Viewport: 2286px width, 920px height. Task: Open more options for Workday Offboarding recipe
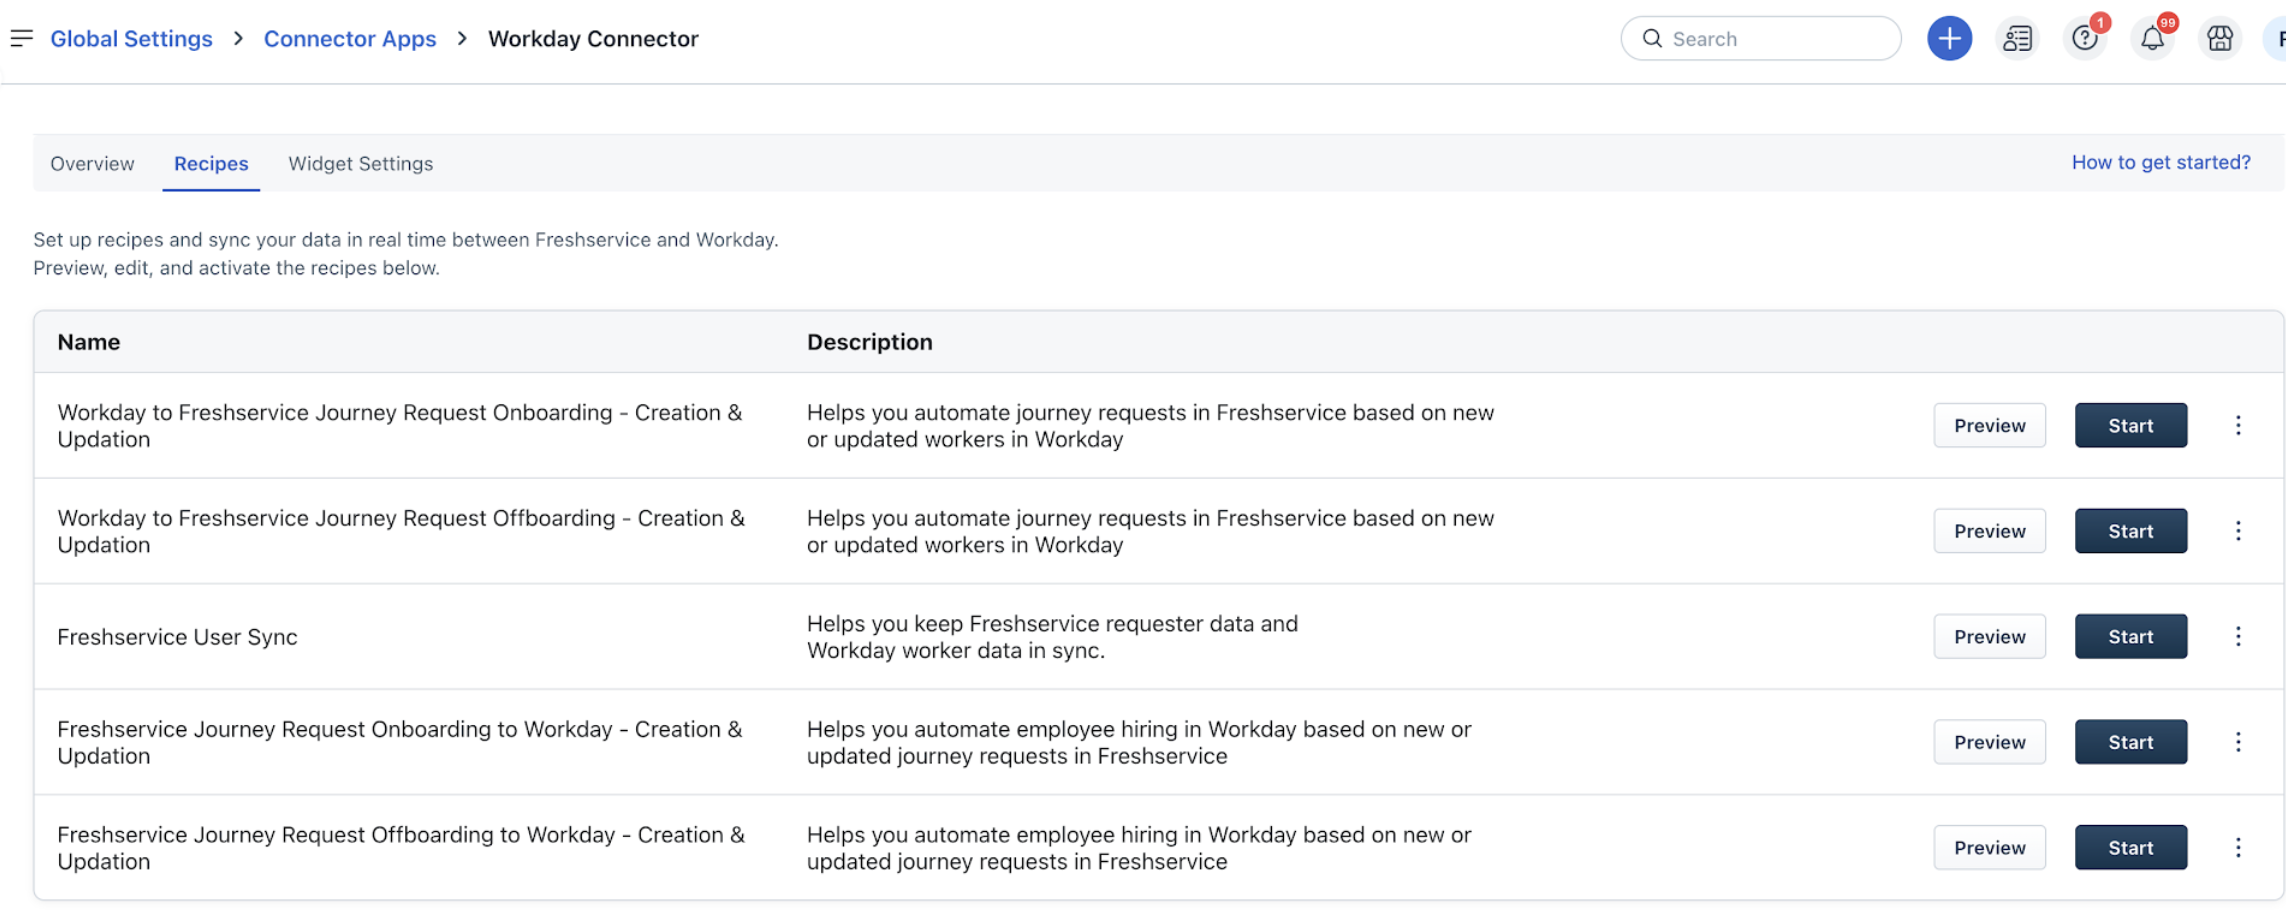2238,531
